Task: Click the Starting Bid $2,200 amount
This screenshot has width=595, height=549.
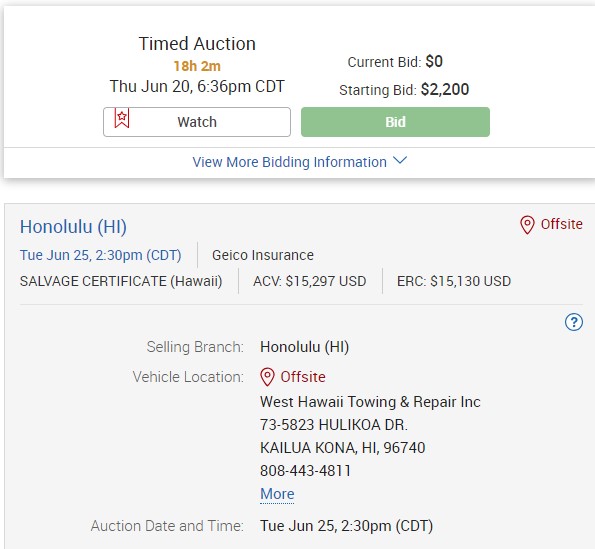Action: tap(445, 90)
